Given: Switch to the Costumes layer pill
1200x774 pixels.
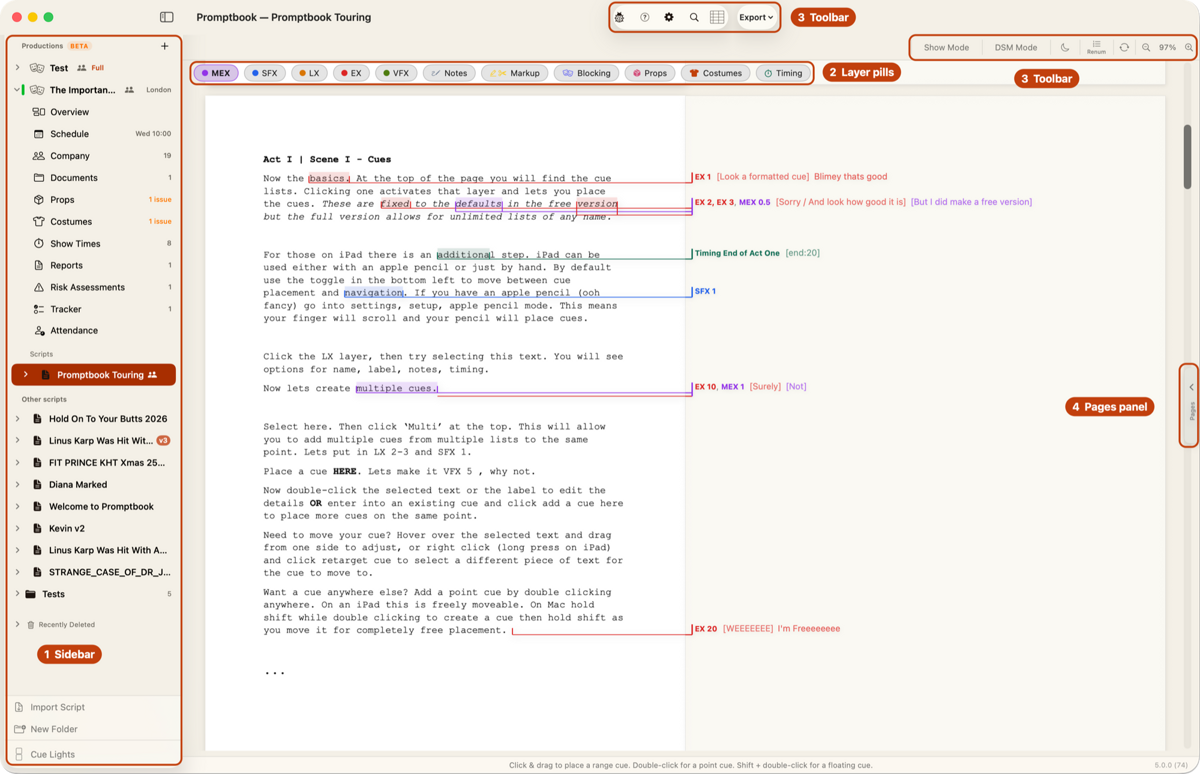Looking at the screenshot, I should click(715, 73).
